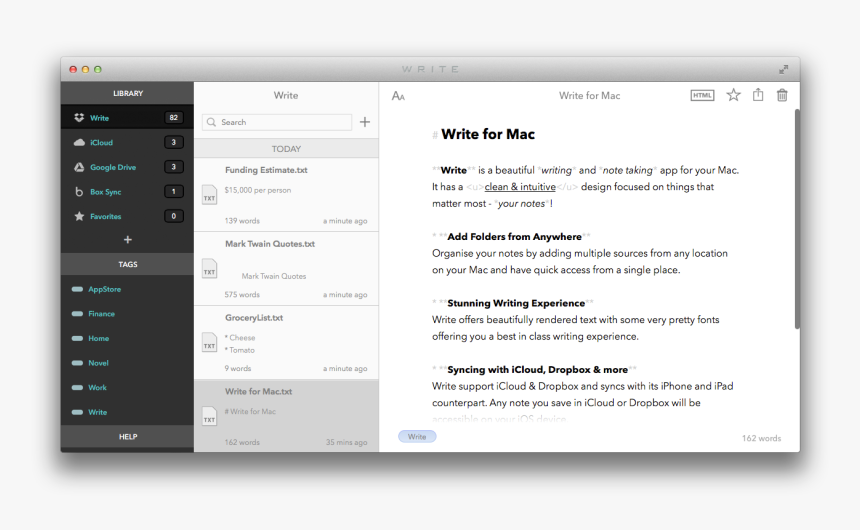Click the Favorites count badge 0
The height and width of the screenshot is (530, 860).
[173, 216]
